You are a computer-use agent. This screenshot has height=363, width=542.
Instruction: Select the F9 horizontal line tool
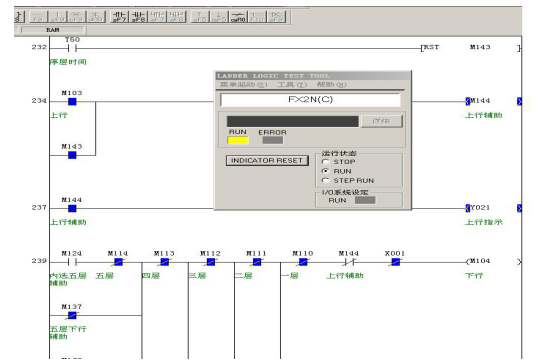(x=39, y=16)
